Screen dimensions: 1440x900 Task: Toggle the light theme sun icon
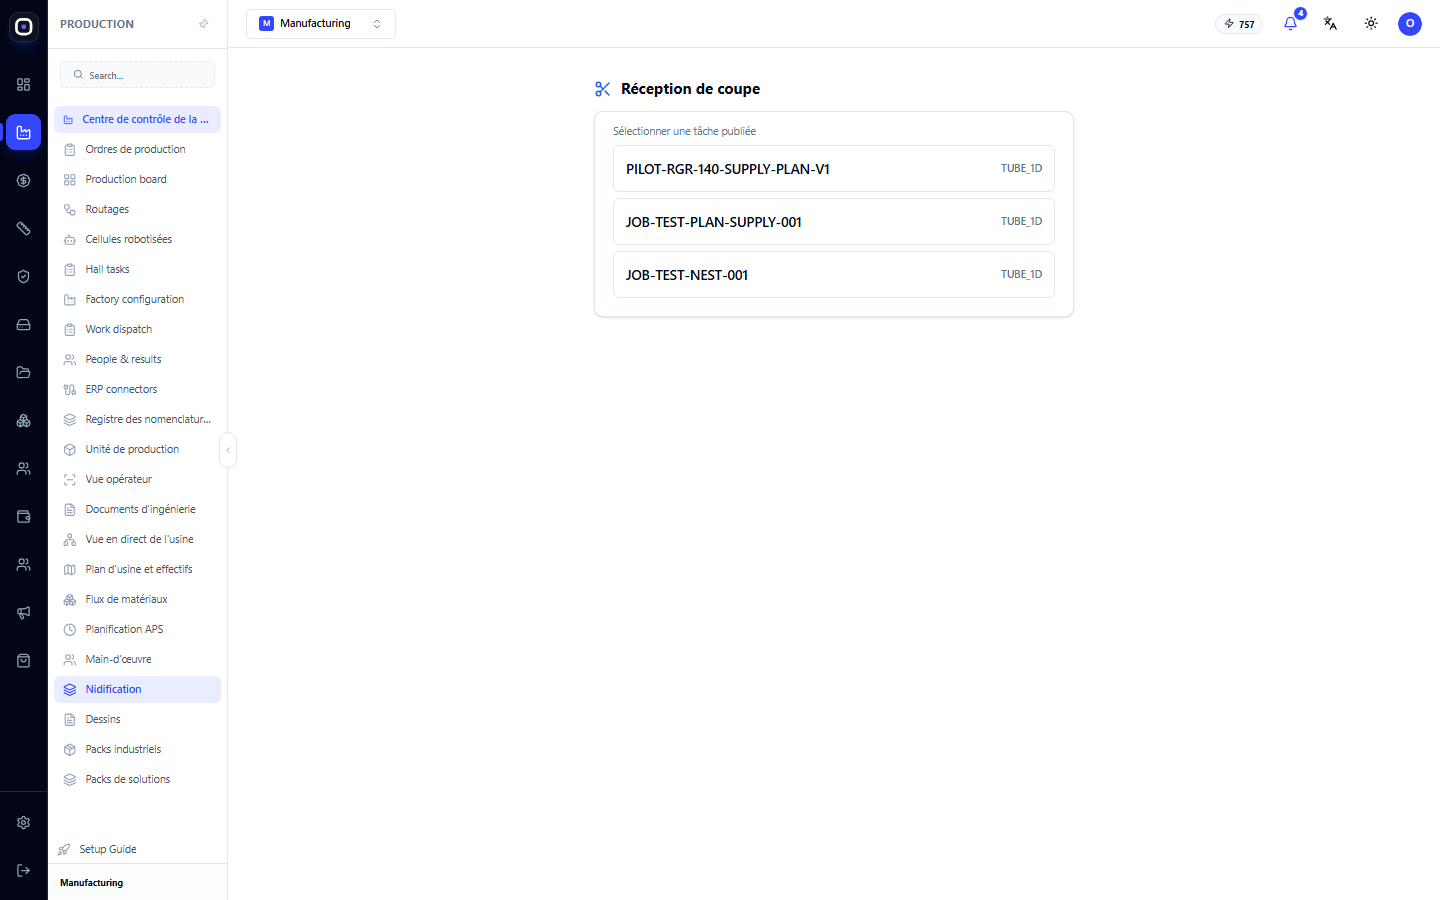pyautogui.click(x=1371, y=23)
